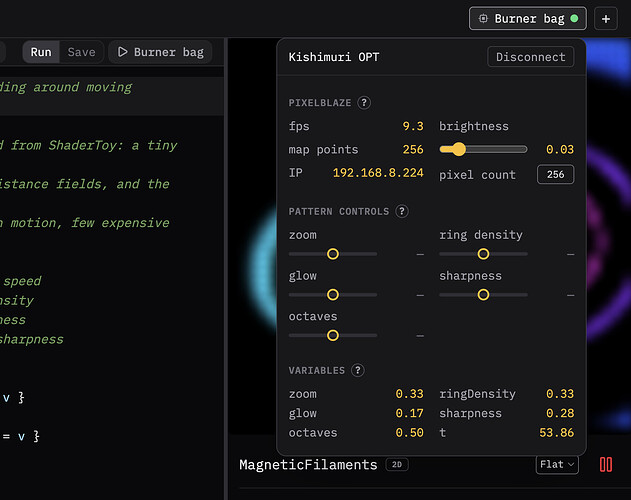Click the green connection status dot
The image size is (631, 500).
pos(575,19)
